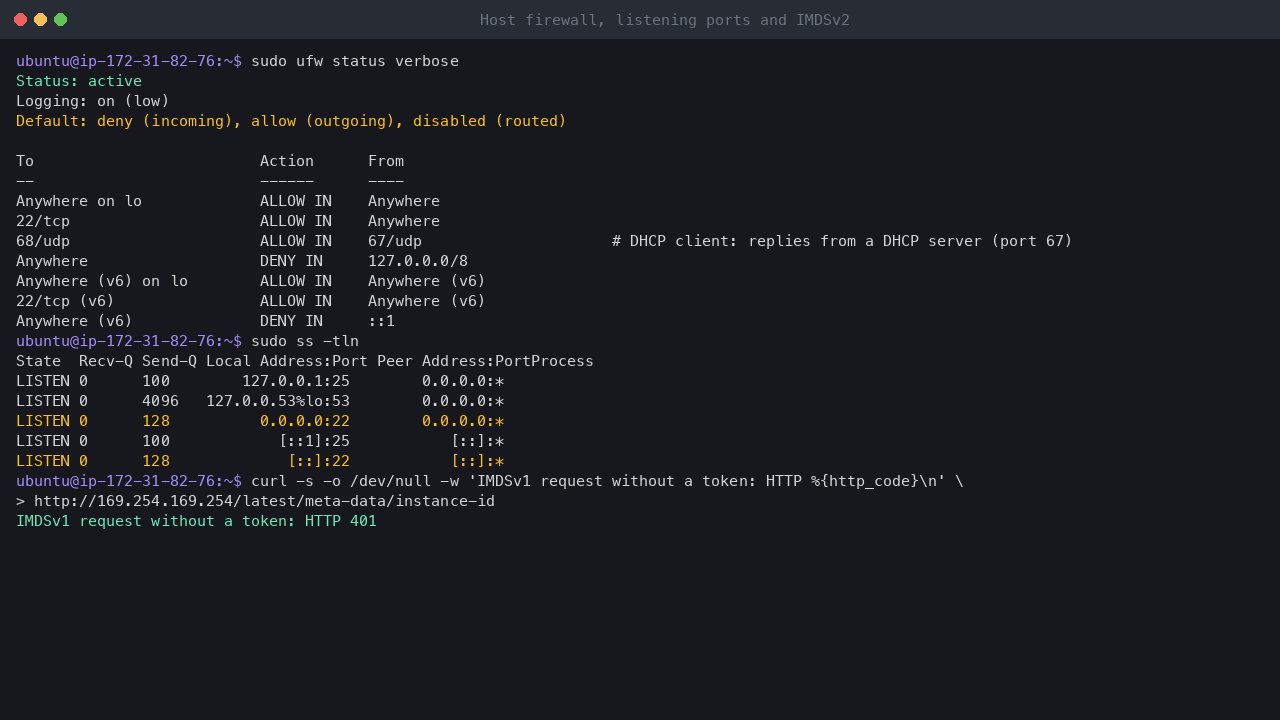Click the 'HTTP 401' result line
The width and height of the screenshot is (1280, 720).
[x=196, y=521]
